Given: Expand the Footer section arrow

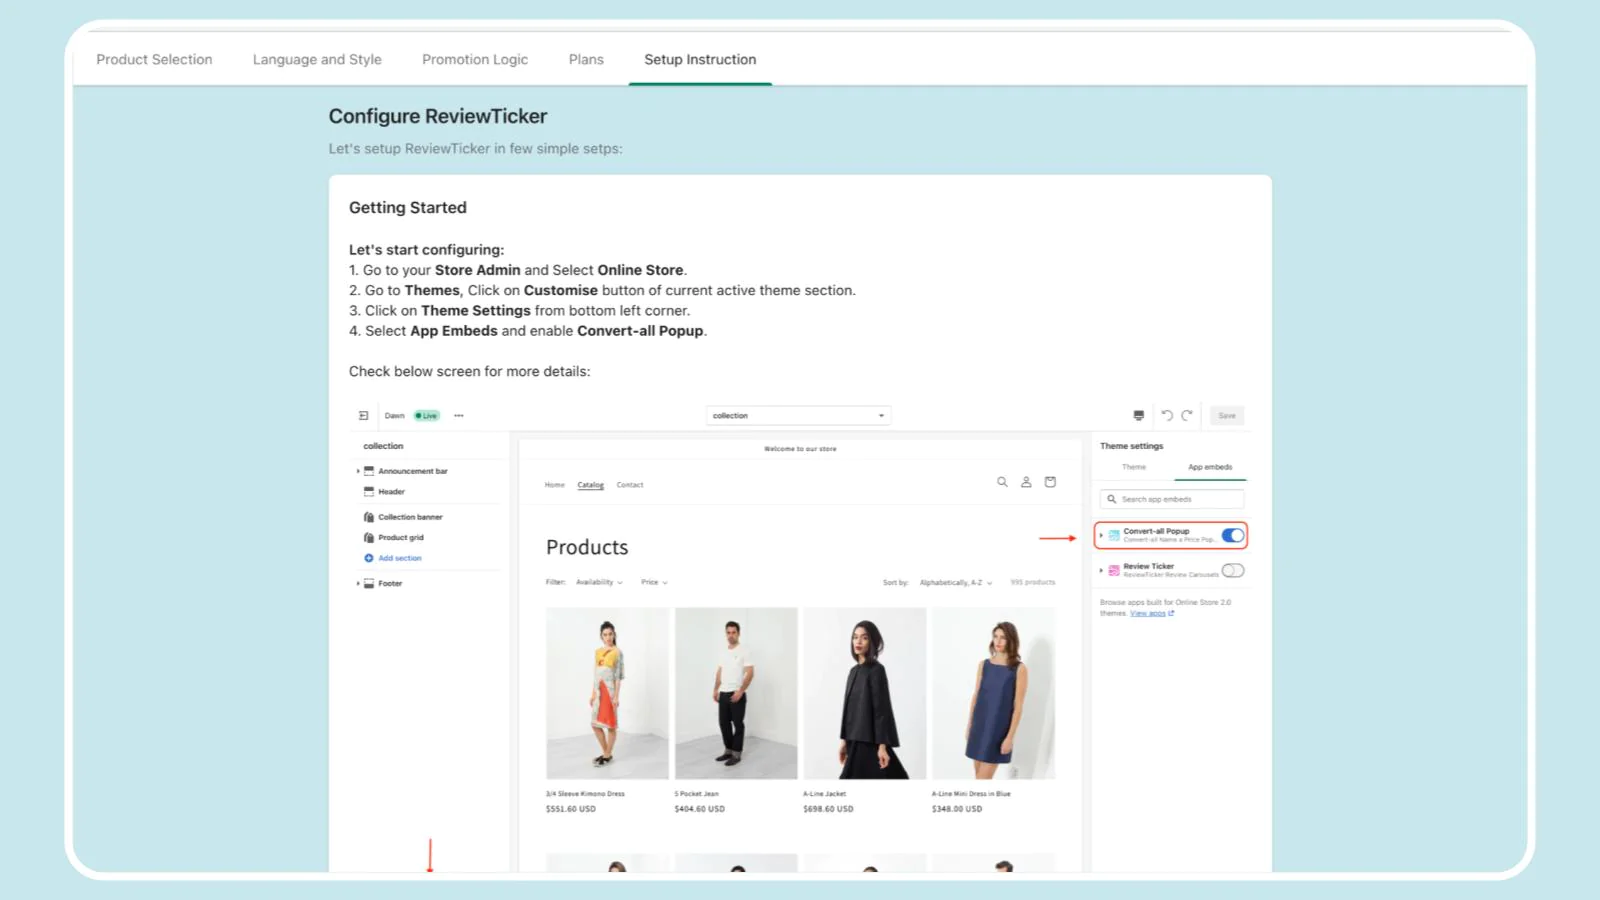Looking at the screenshot, I should [358, 583].
